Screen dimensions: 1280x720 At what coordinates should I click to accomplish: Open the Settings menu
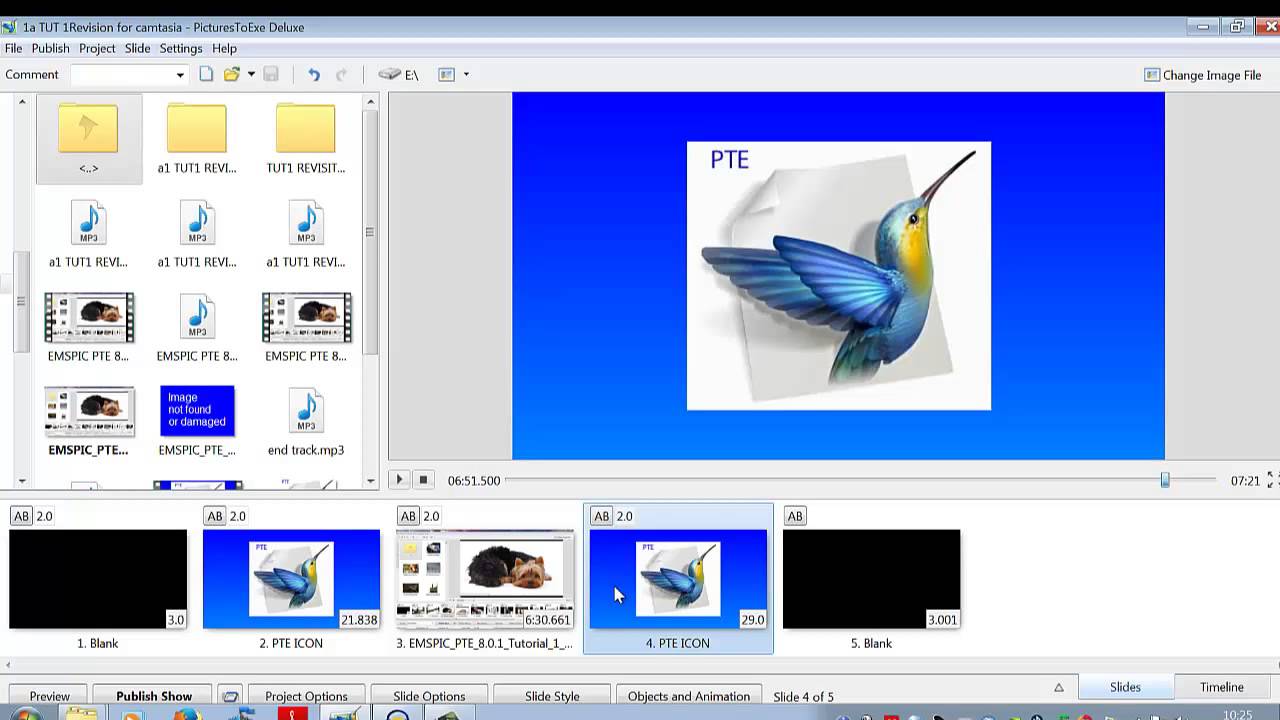coord(181,48)
